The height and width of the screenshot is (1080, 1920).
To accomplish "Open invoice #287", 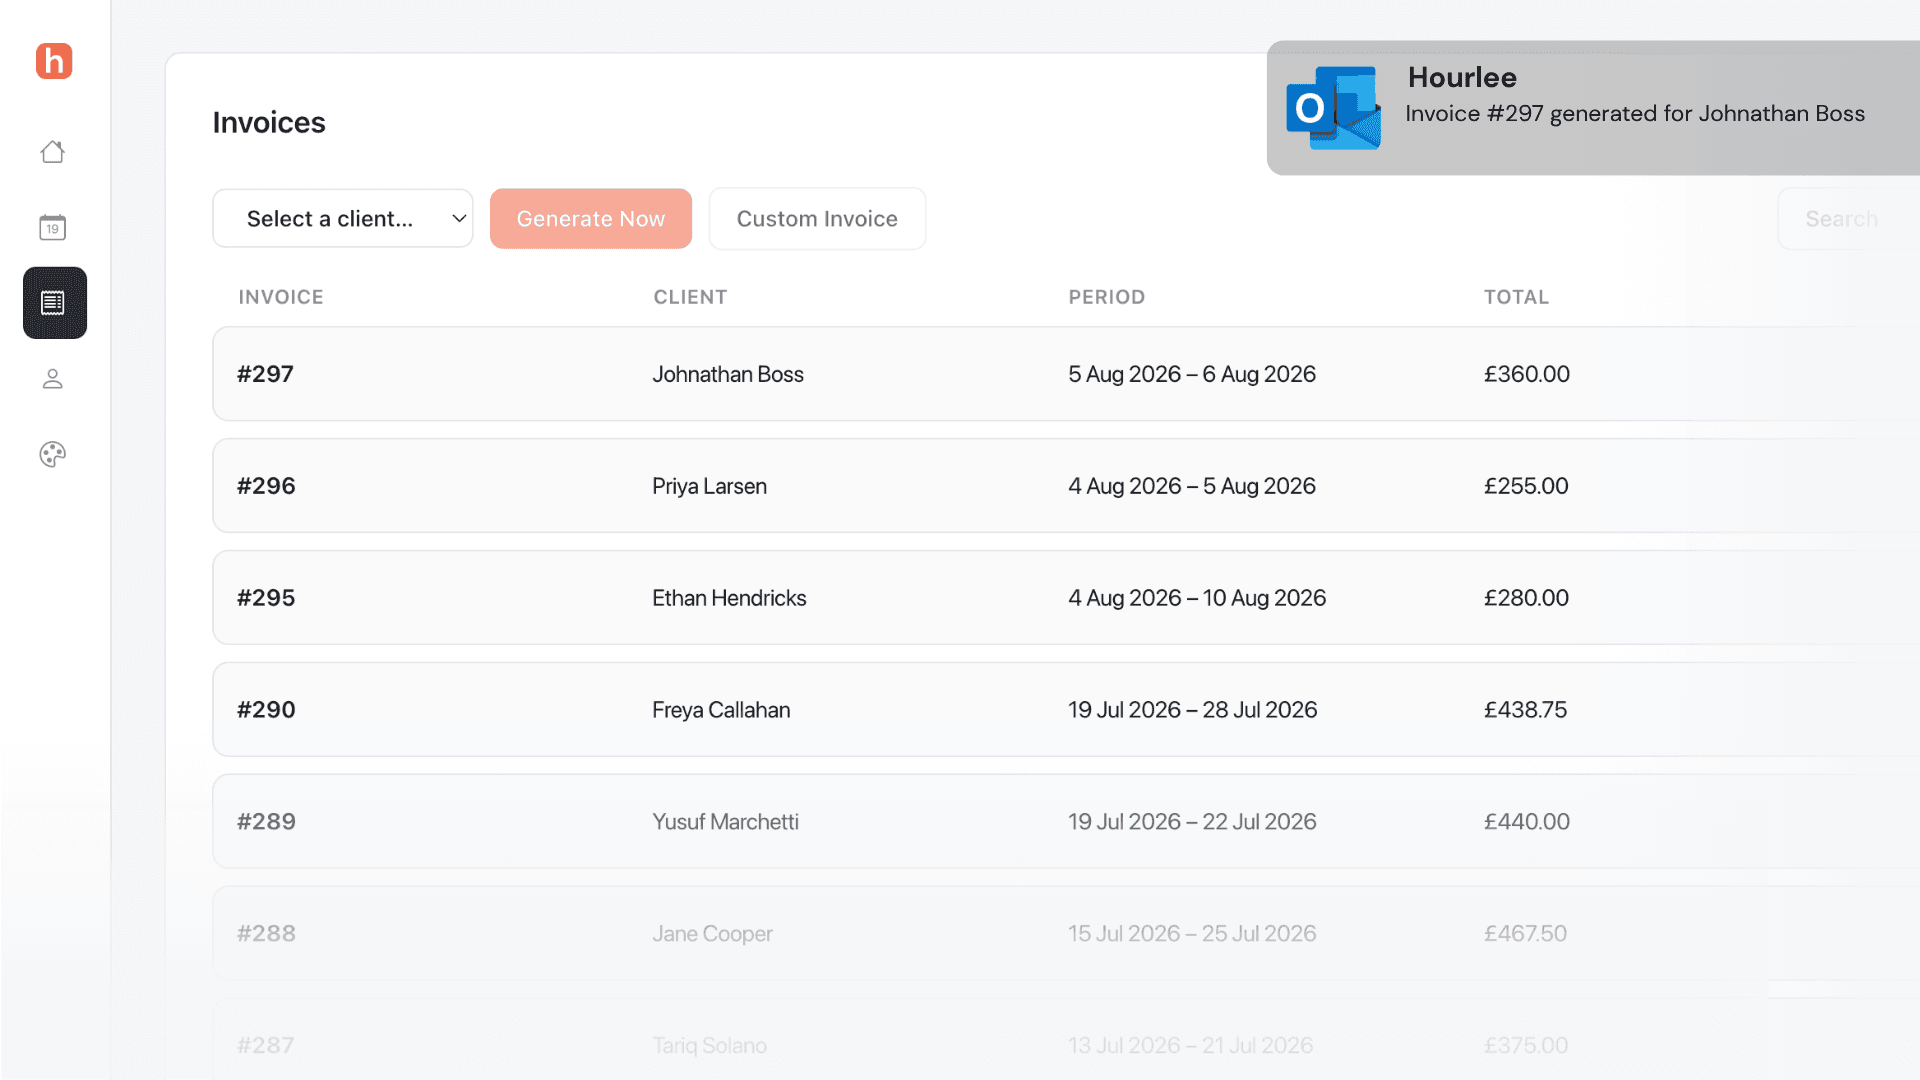I will coord(265,1046).
